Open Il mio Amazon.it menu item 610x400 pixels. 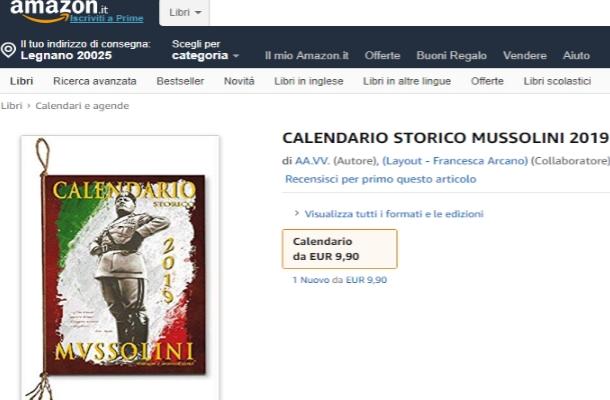(x=307, y=56)
